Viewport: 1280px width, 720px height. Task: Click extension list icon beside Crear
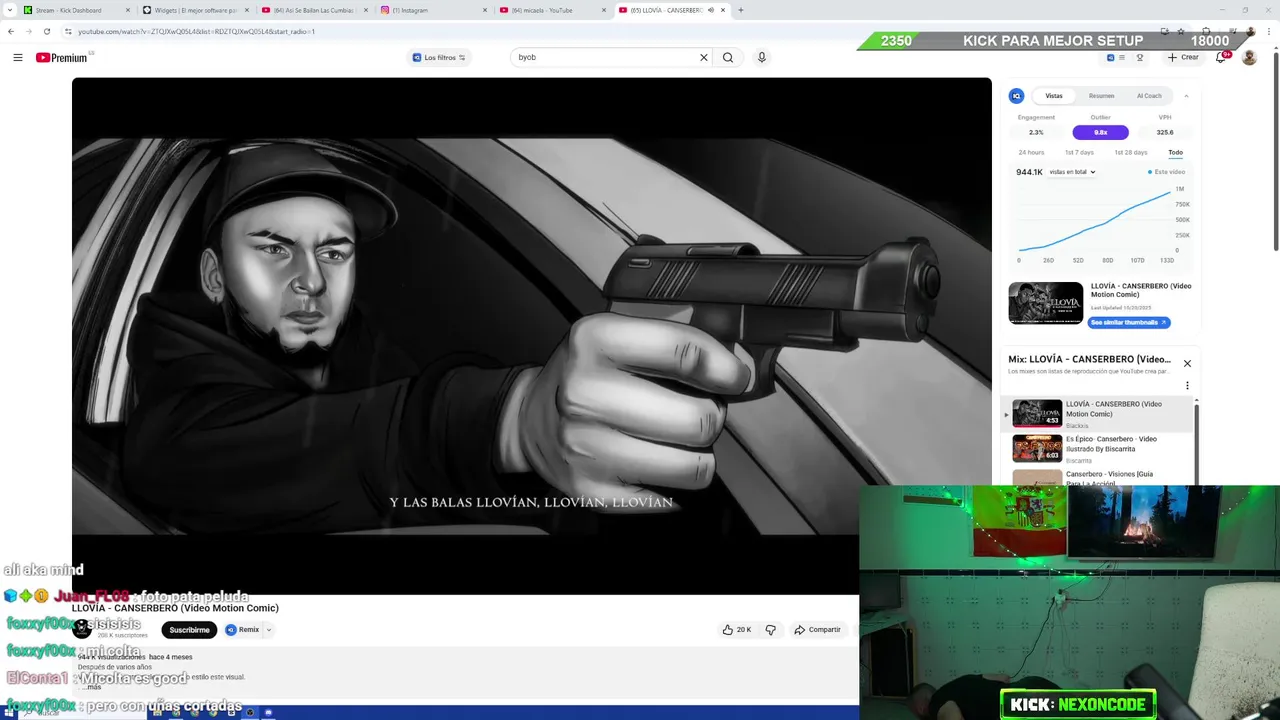[1121, 57]
